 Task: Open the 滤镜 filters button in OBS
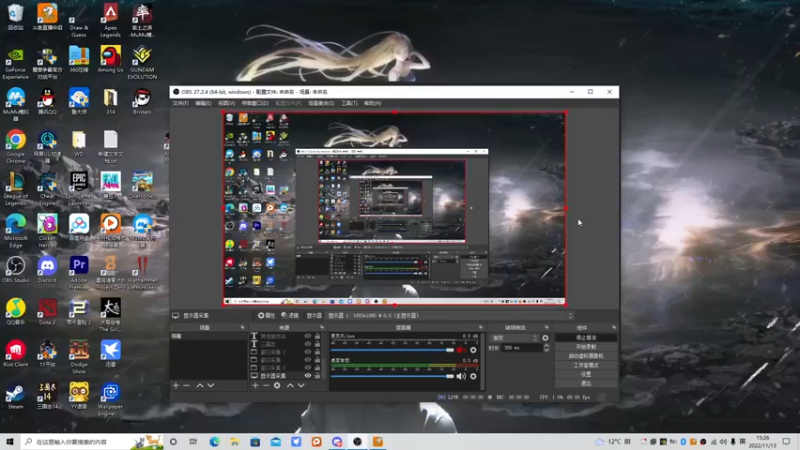pyautogui.click(x=290, y=315)
